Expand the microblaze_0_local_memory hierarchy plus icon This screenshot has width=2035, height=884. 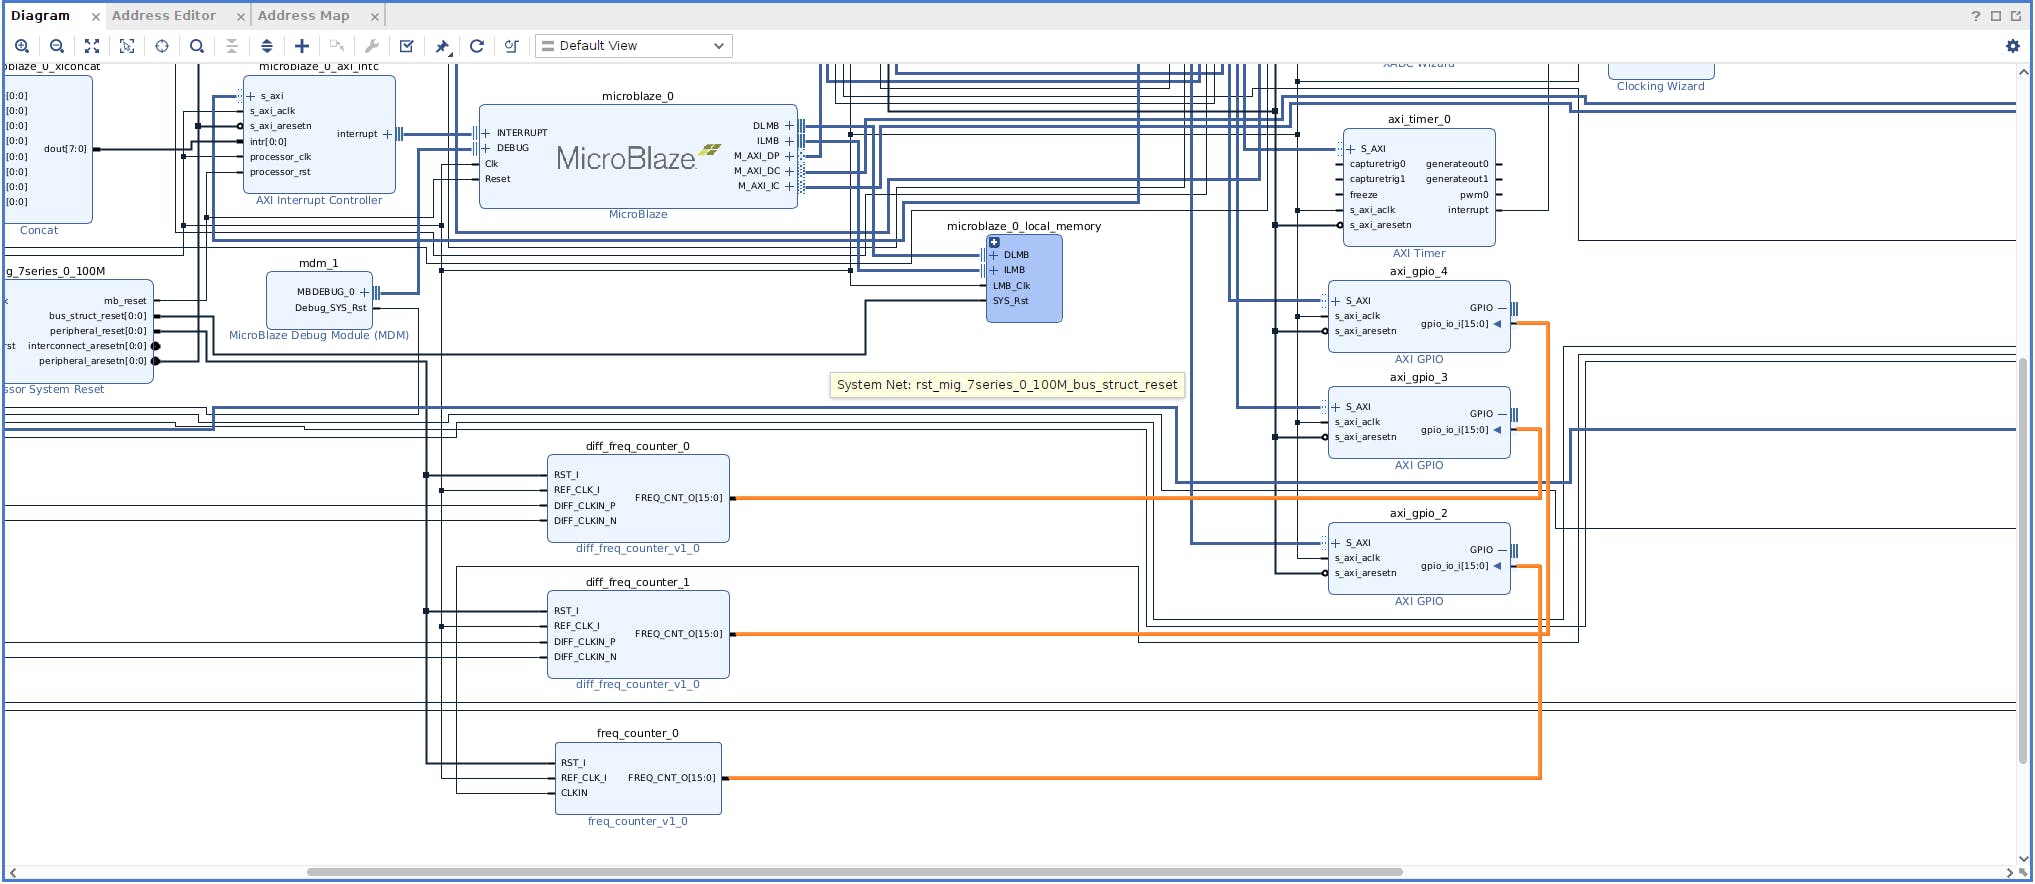coord(994,242)
